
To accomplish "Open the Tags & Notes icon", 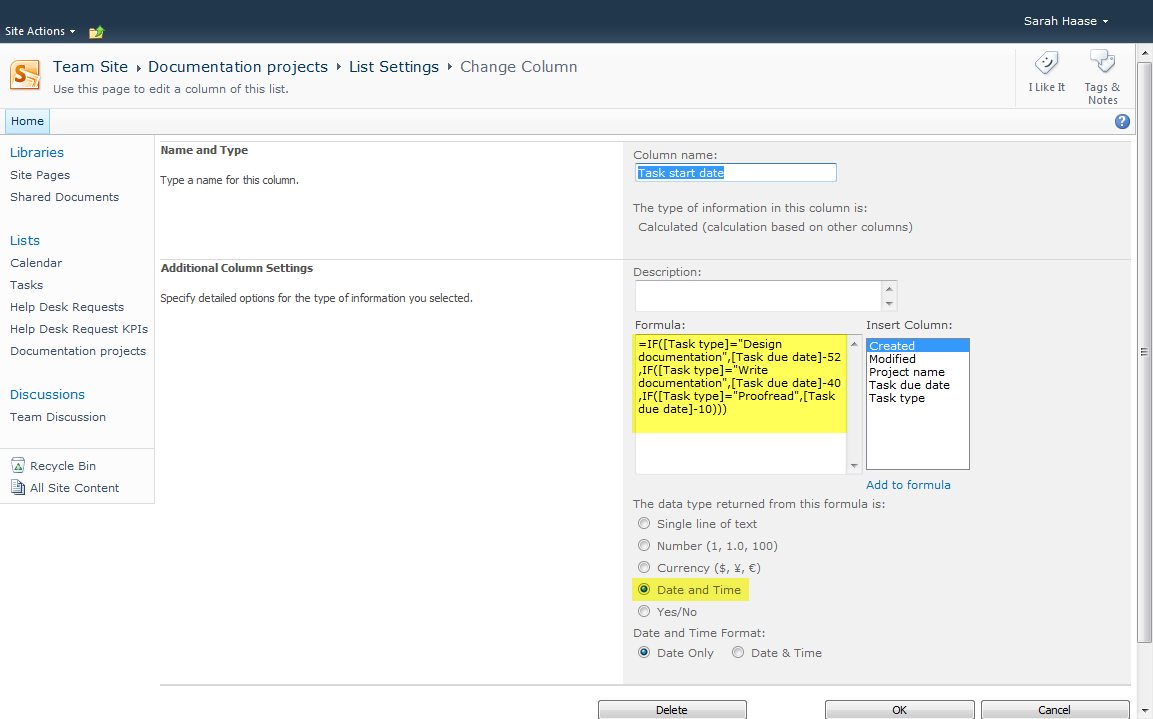I will [1102, 63].
